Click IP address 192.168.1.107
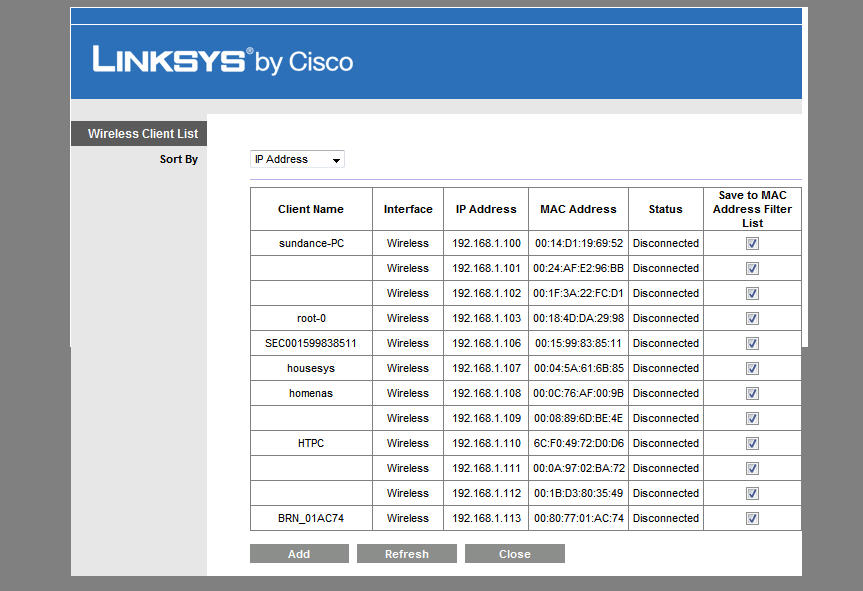The width and height of the screenshot is (863, 591). pos(486,368)
